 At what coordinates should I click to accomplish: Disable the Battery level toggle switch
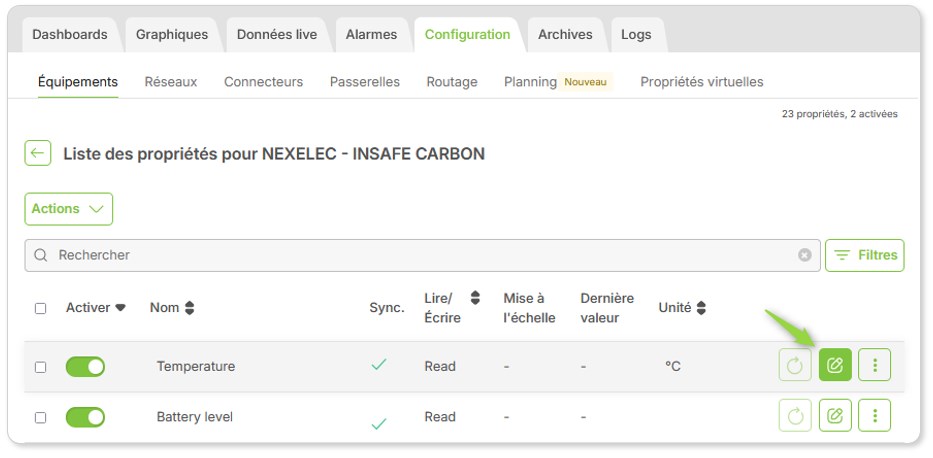click(x=85, y=417)
